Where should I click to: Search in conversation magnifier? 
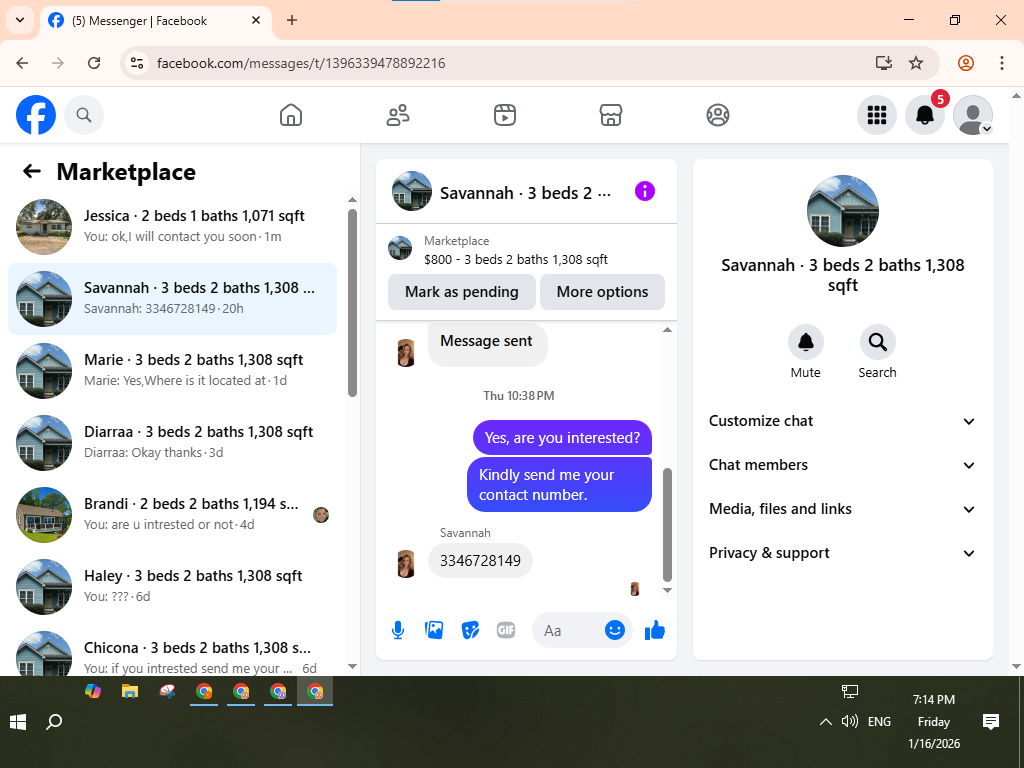(x=878, y=342)
